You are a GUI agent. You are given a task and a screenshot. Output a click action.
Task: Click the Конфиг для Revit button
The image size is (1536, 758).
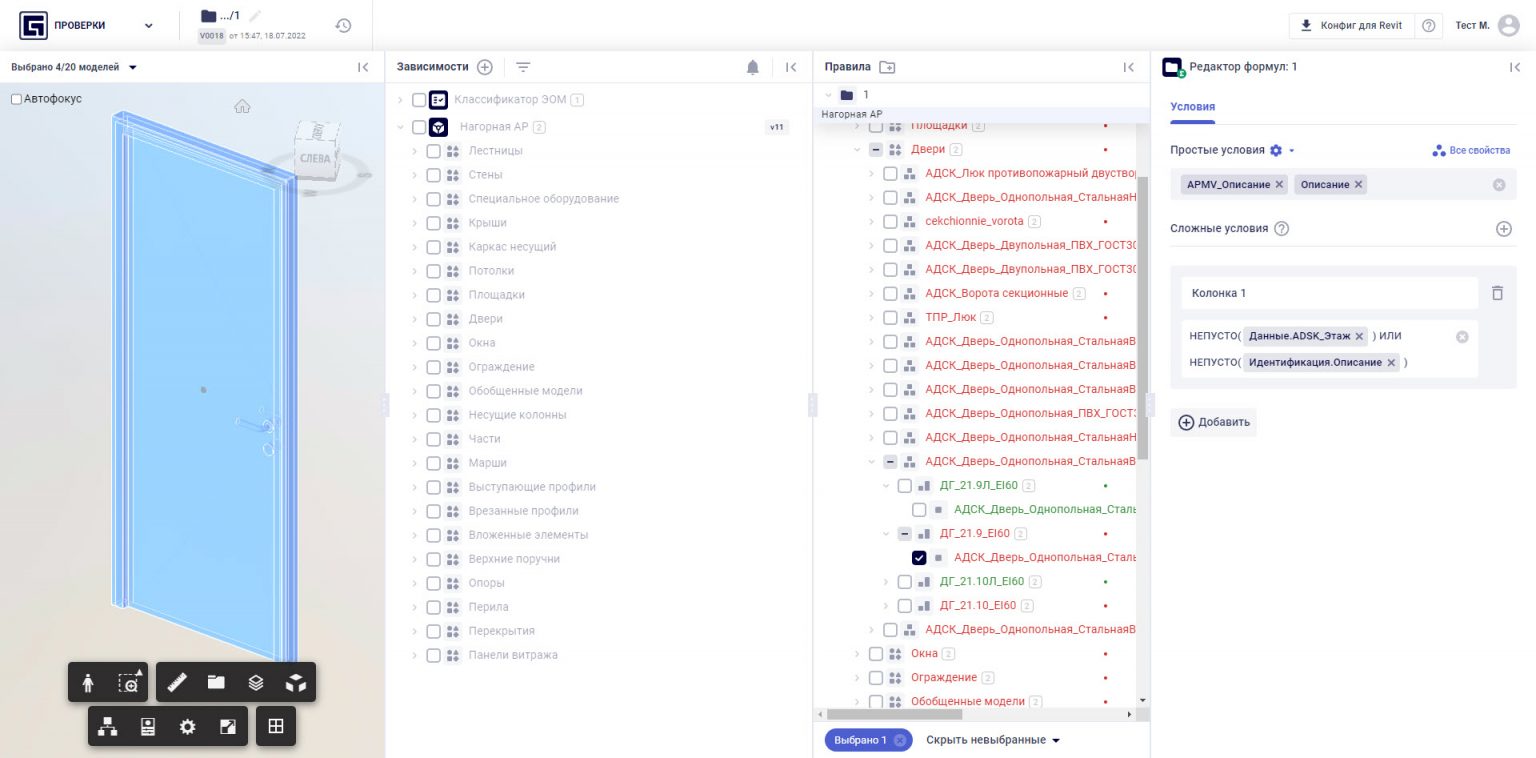[1353, 25]
